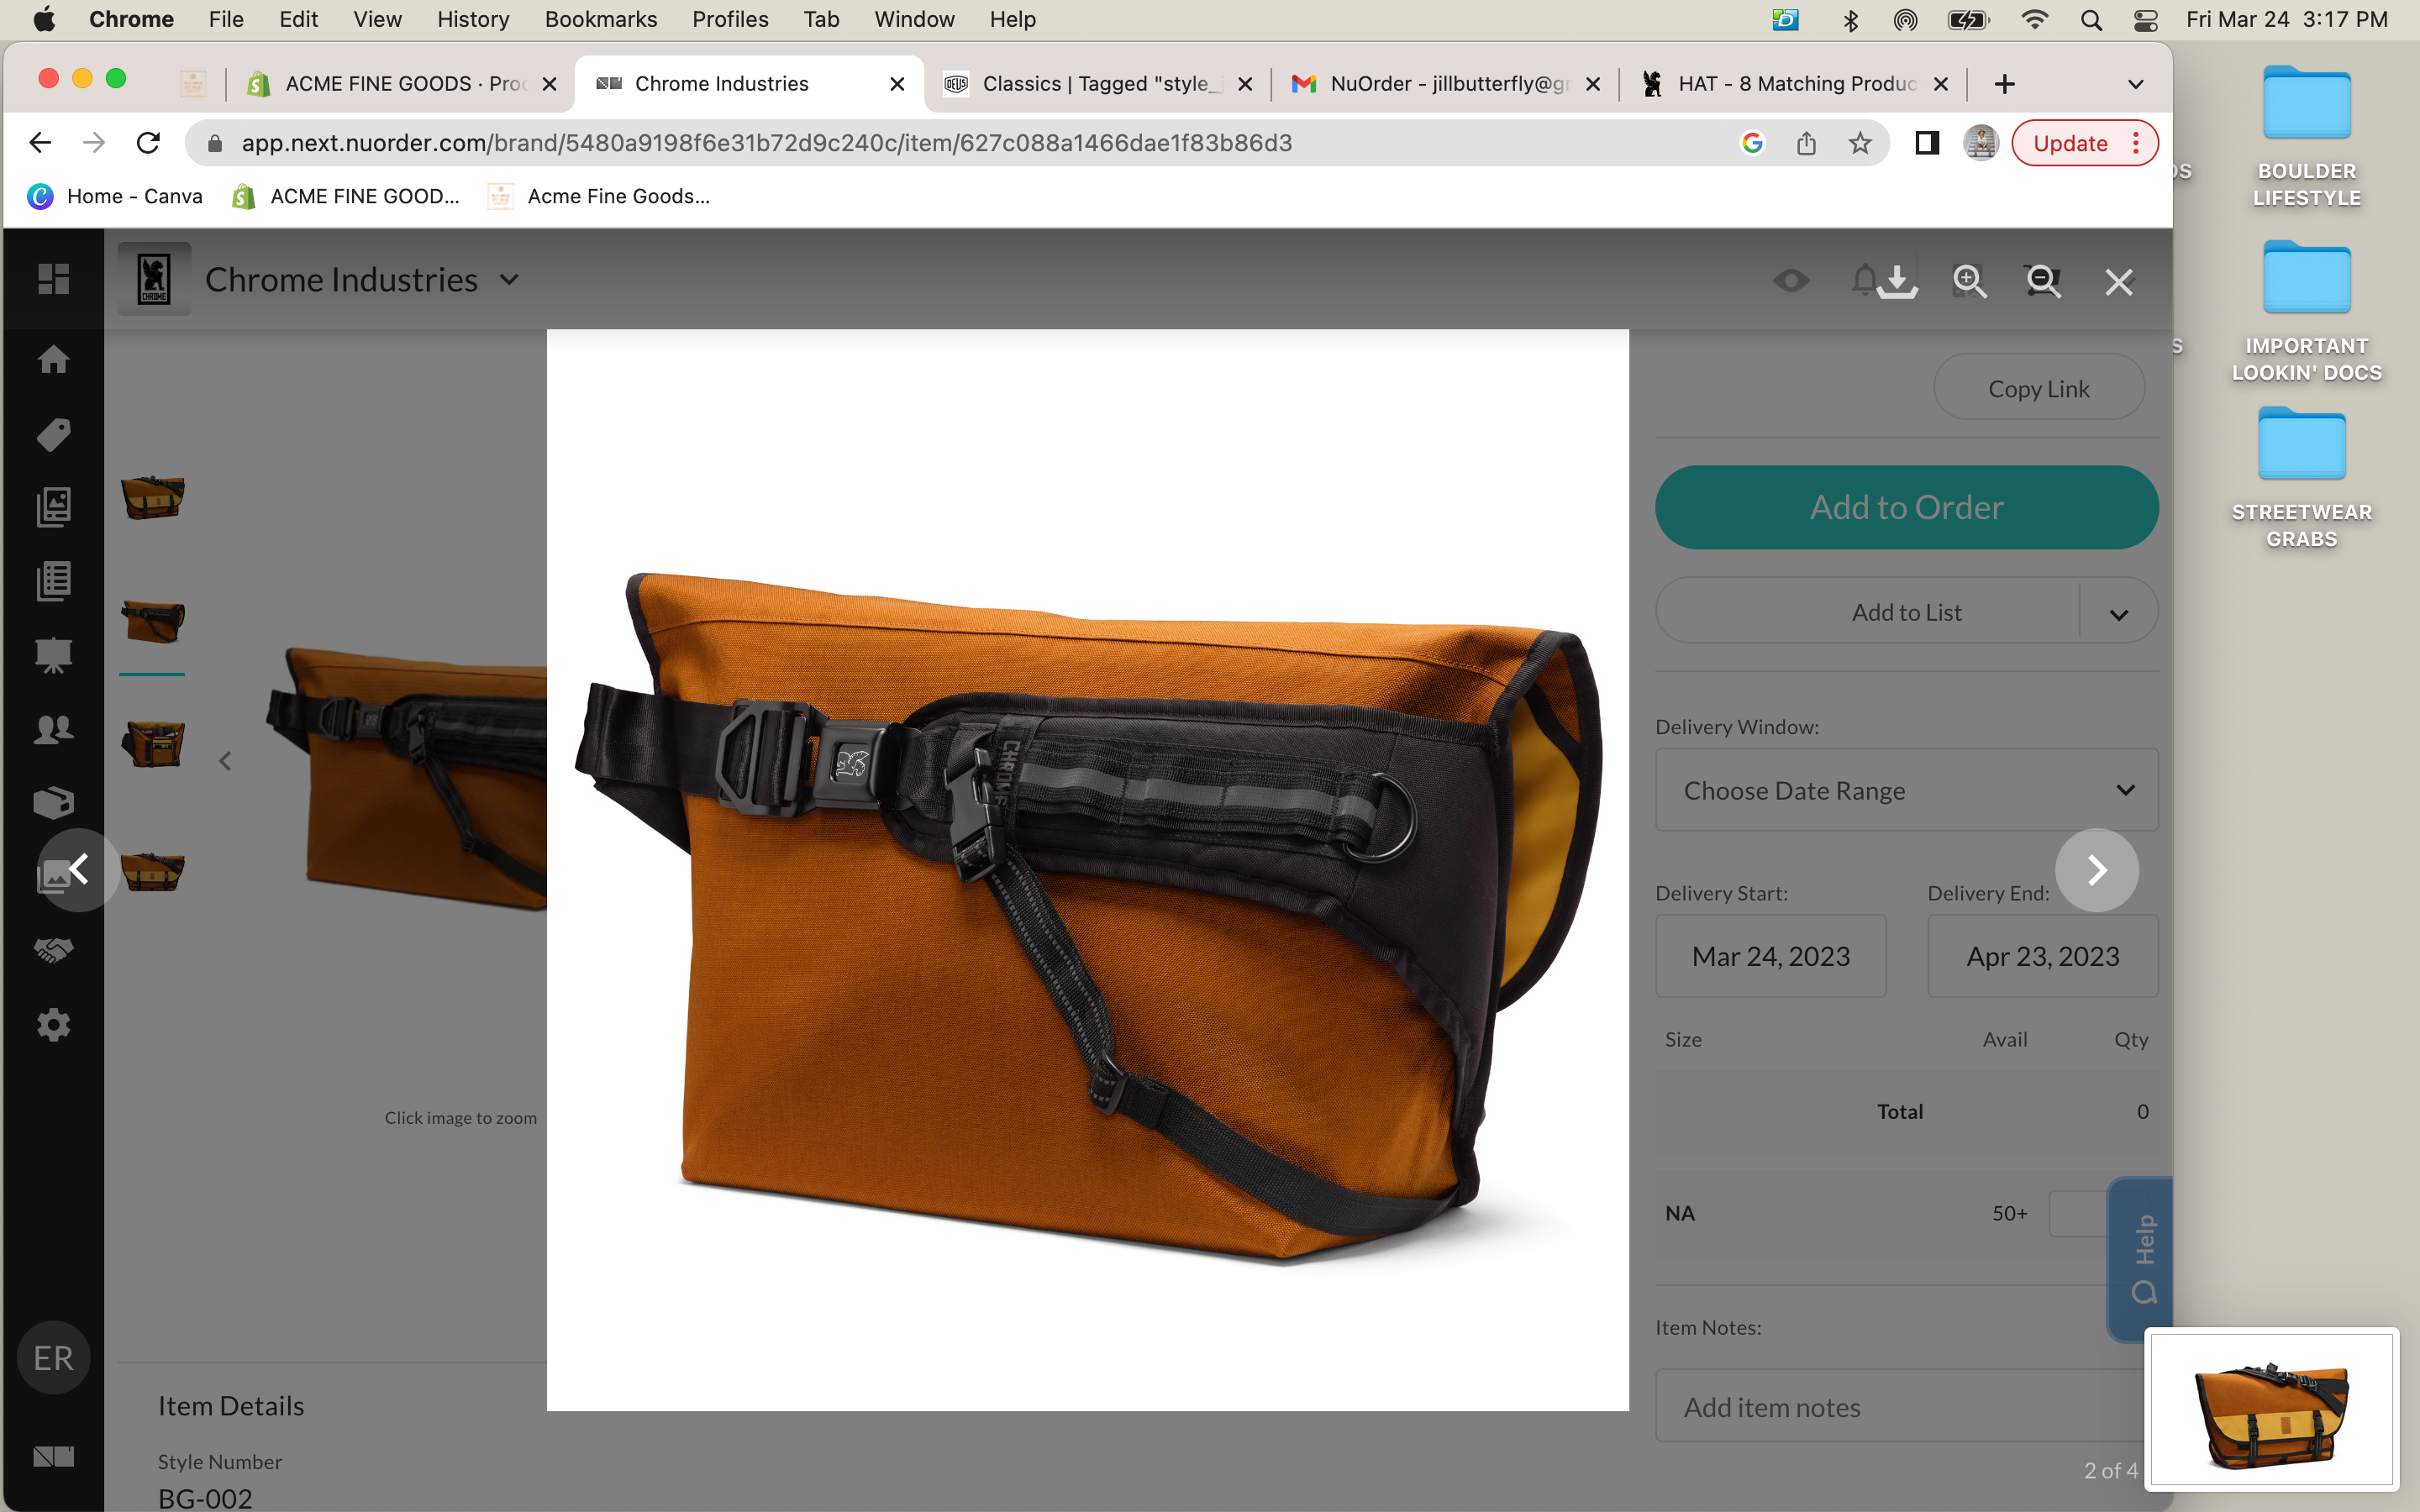Go back in browser history

click(x=40, y=143)
